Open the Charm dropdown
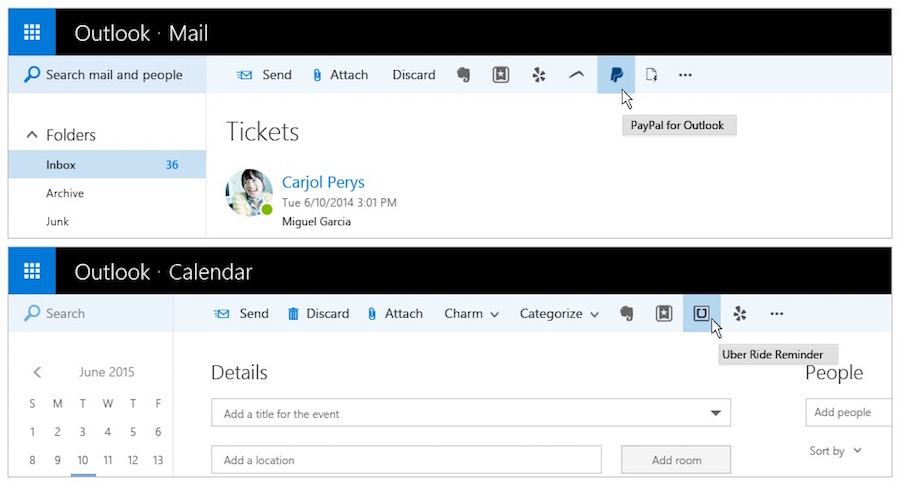900x485 pixels. tap(471, 313)
